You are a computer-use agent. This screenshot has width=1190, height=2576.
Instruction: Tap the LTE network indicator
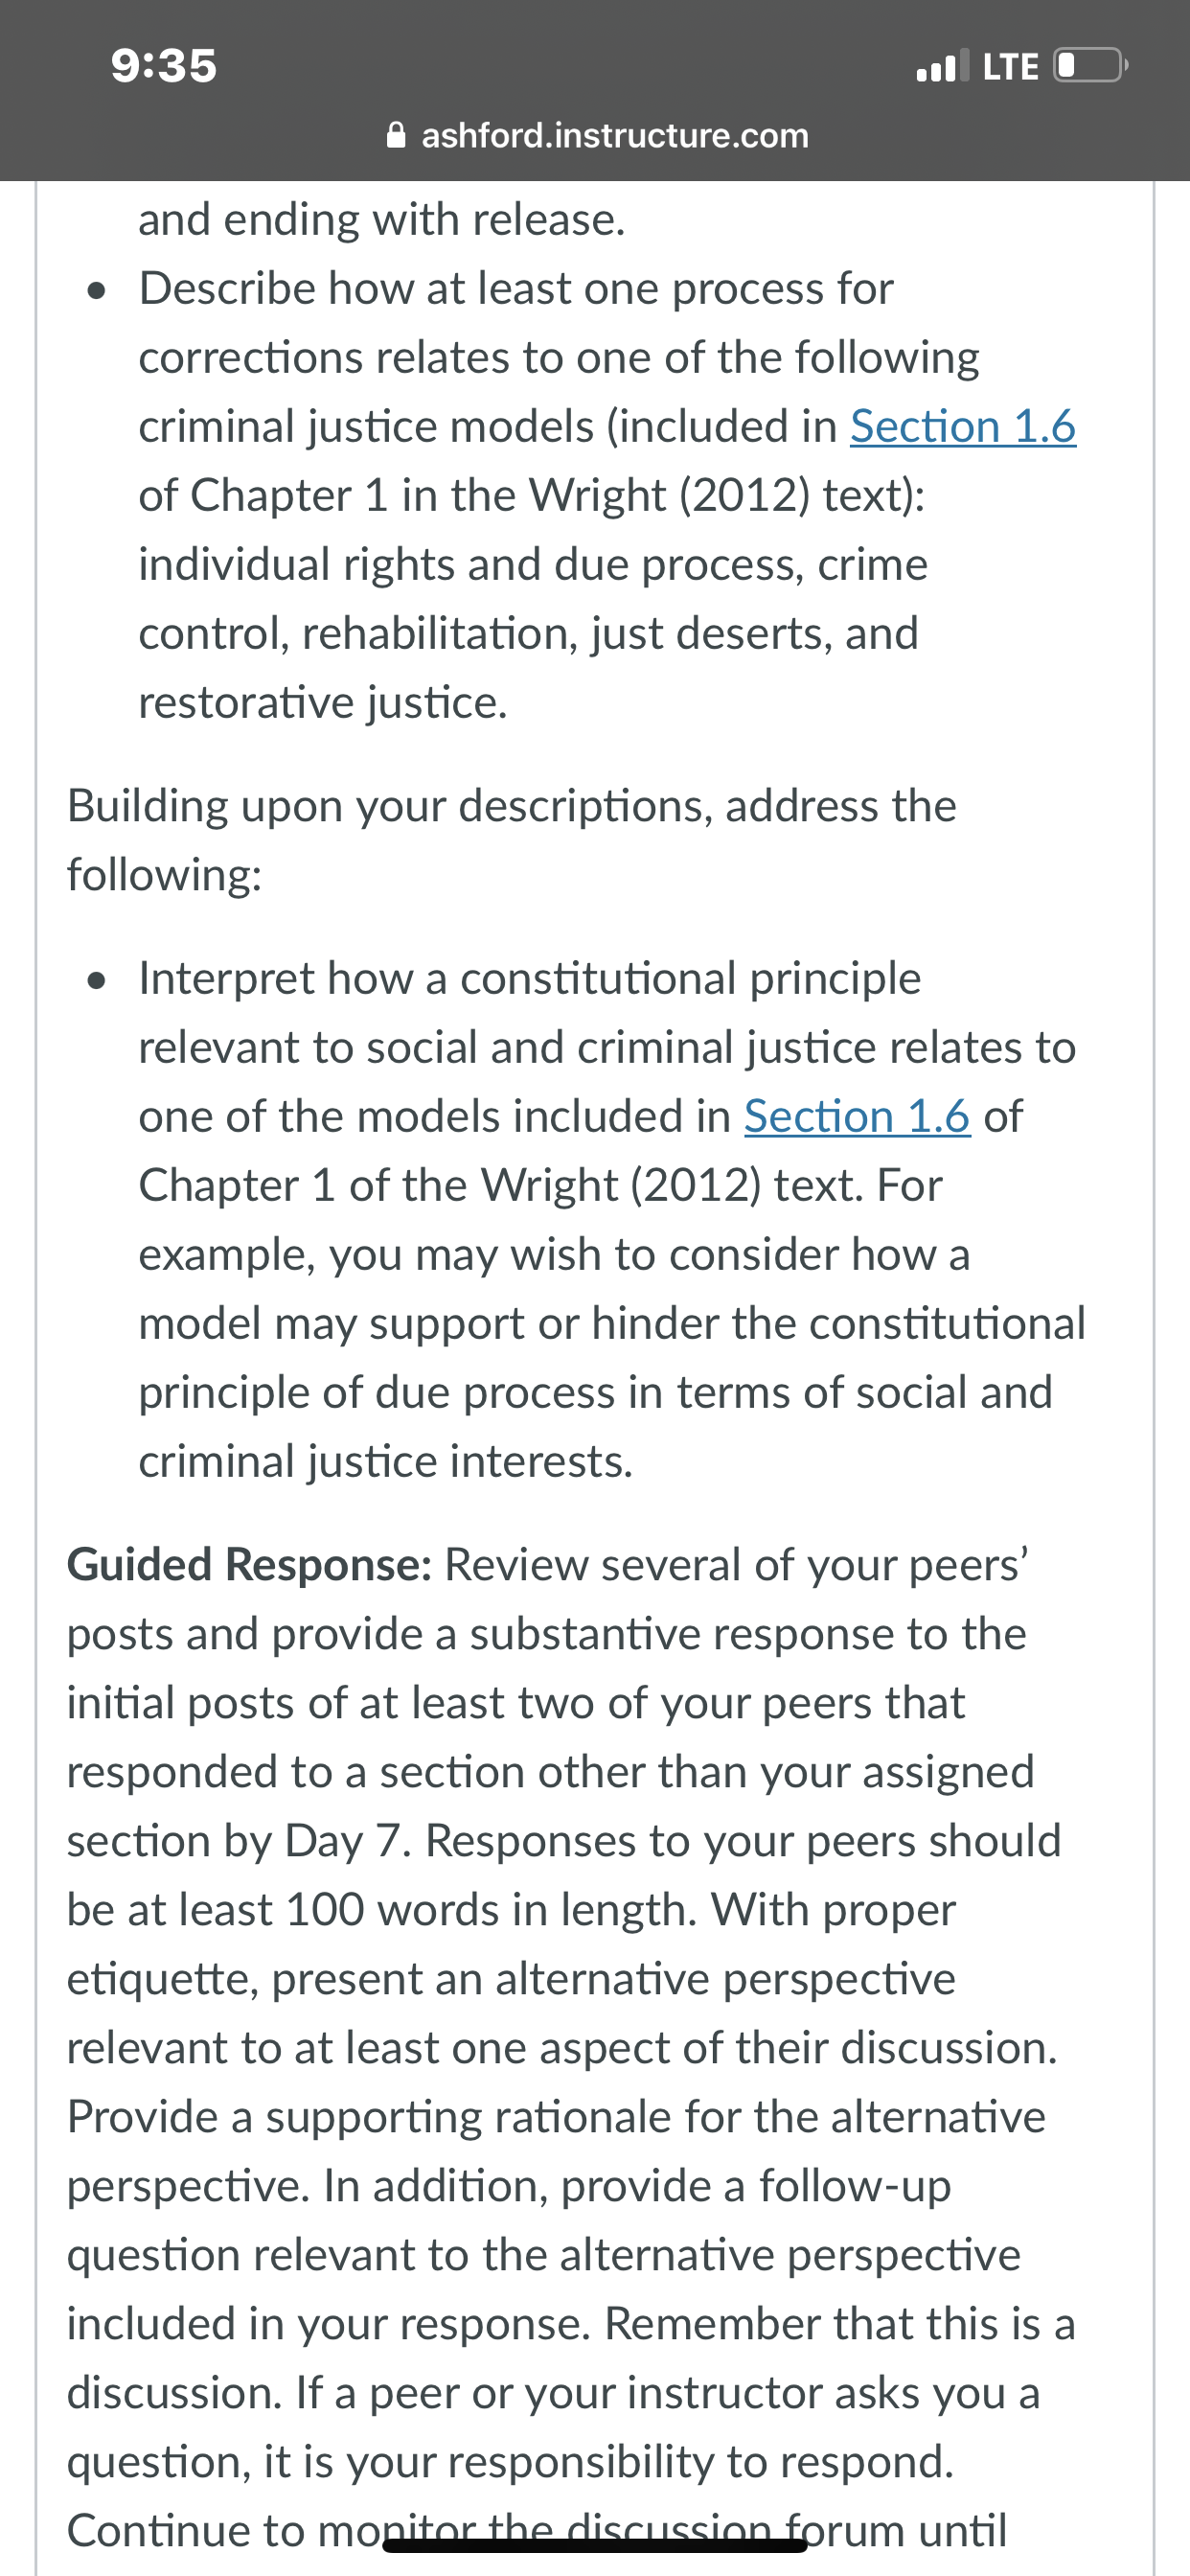pyautogui.click(x=1011, y=66)
